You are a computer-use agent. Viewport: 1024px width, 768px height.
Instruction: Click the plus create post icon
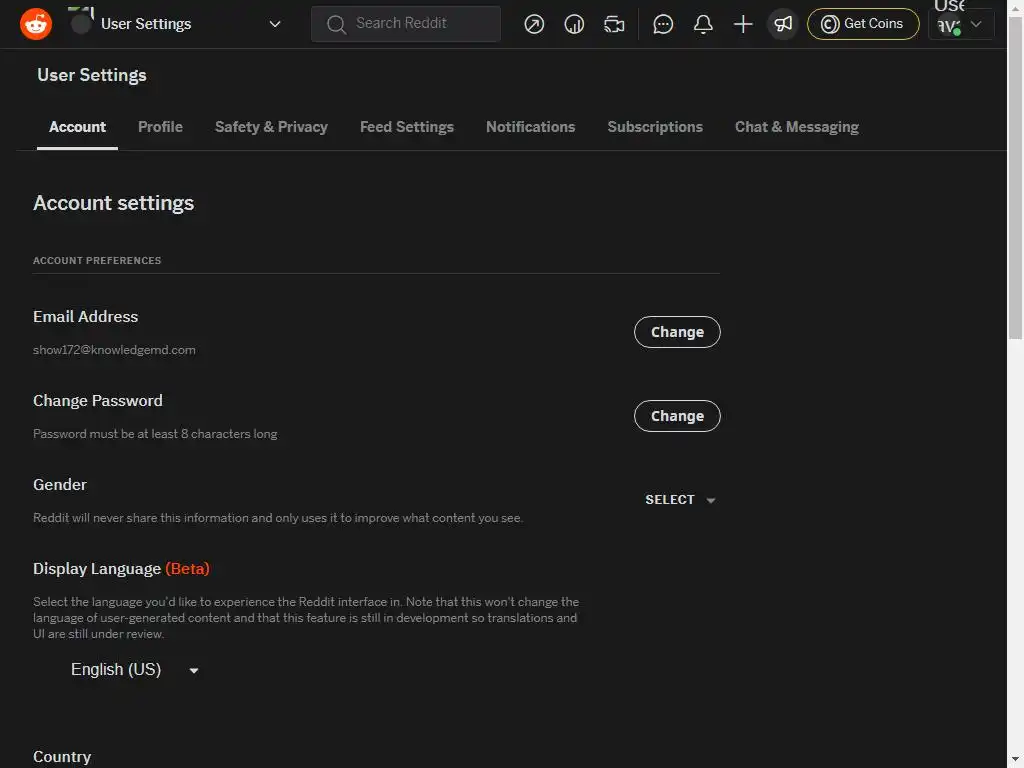(x=743, y=25)
